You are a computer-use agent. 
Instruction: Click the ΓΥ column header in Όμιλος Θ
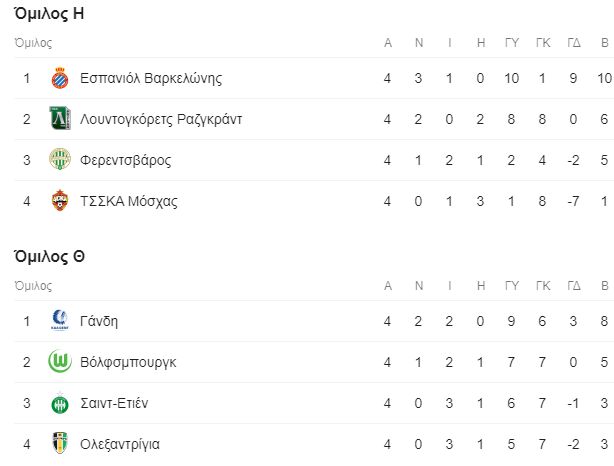pos(512,286)
